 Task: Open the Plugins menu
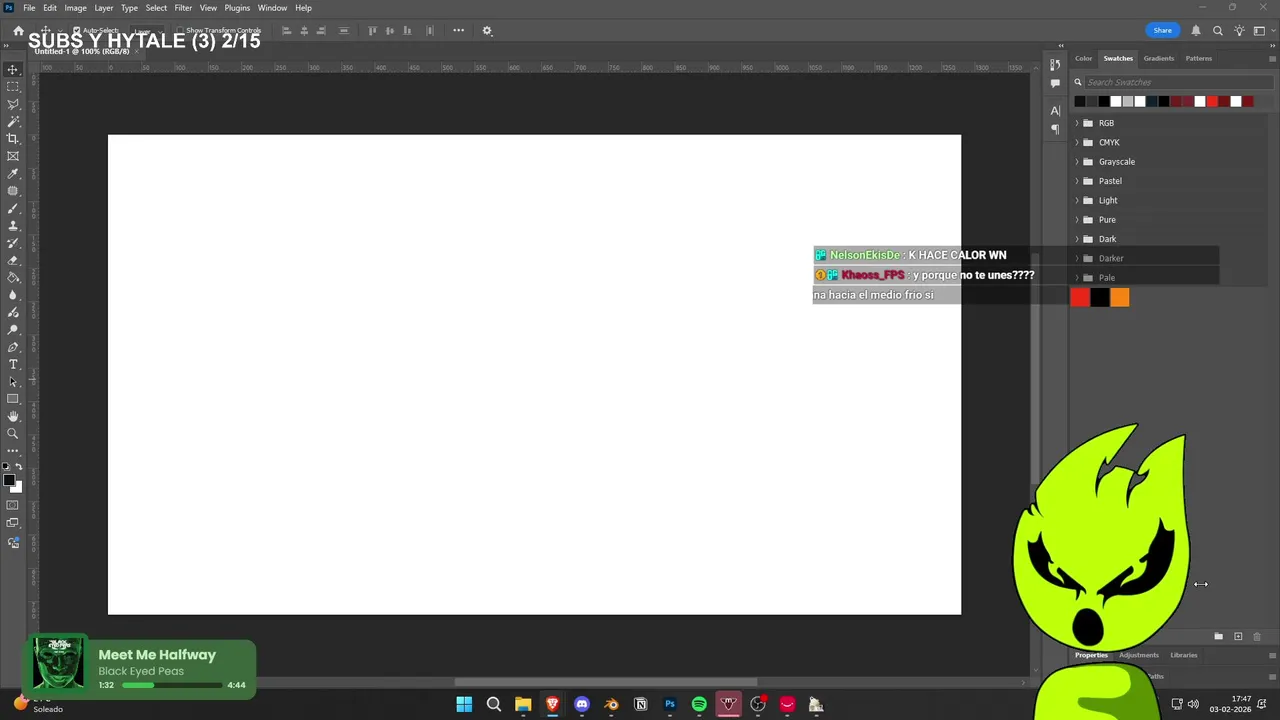click(x=237, y=8)
